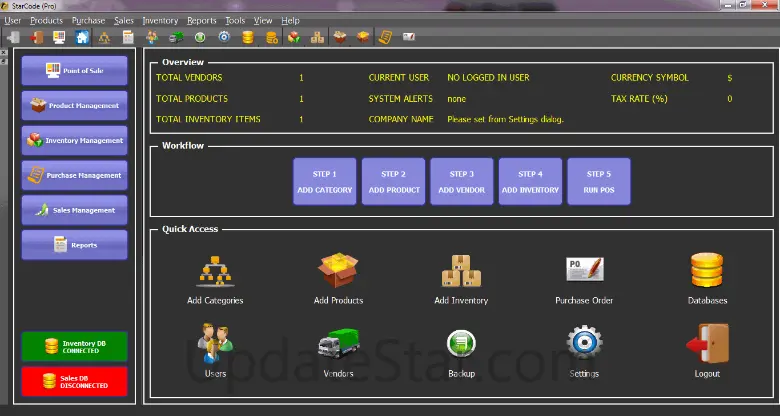Viewport: 780px width, 416px height.
Task: Open the Inventory menu
Action: pyautogui.click(x=160, y=20)
